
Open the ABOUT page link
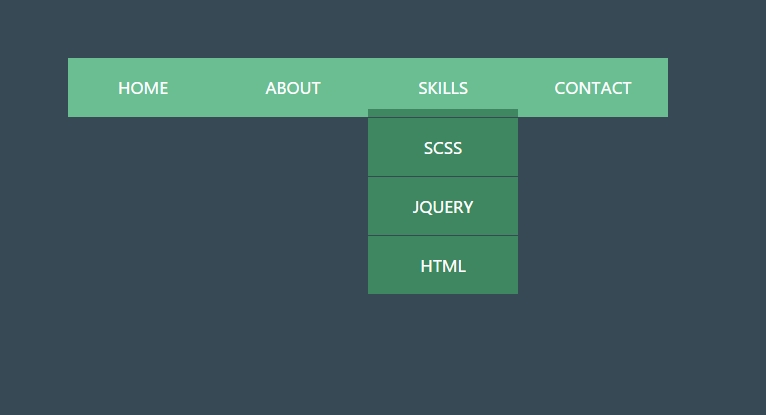[x=293, y=88]
